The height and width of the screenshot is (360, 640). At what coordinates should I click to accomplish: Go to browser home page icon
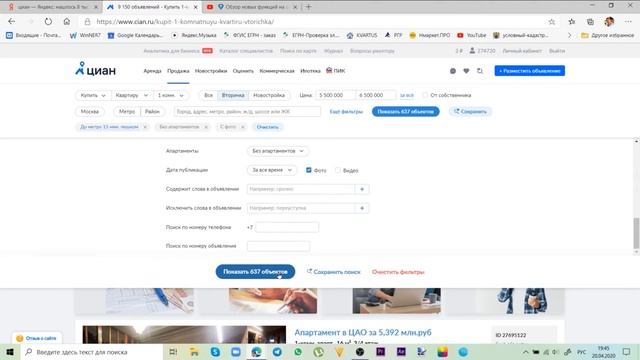click(x=67, y=22)
